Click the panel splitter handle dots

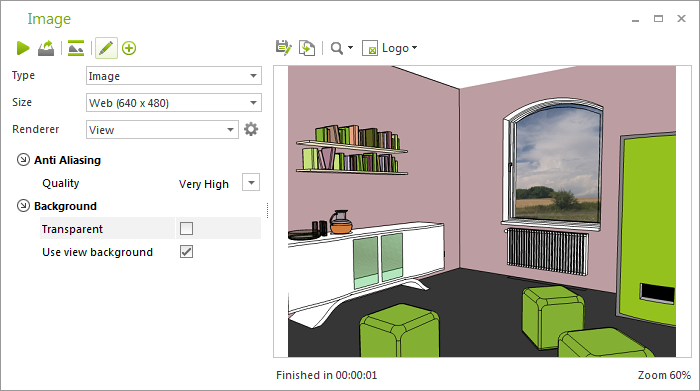point(267,211)
